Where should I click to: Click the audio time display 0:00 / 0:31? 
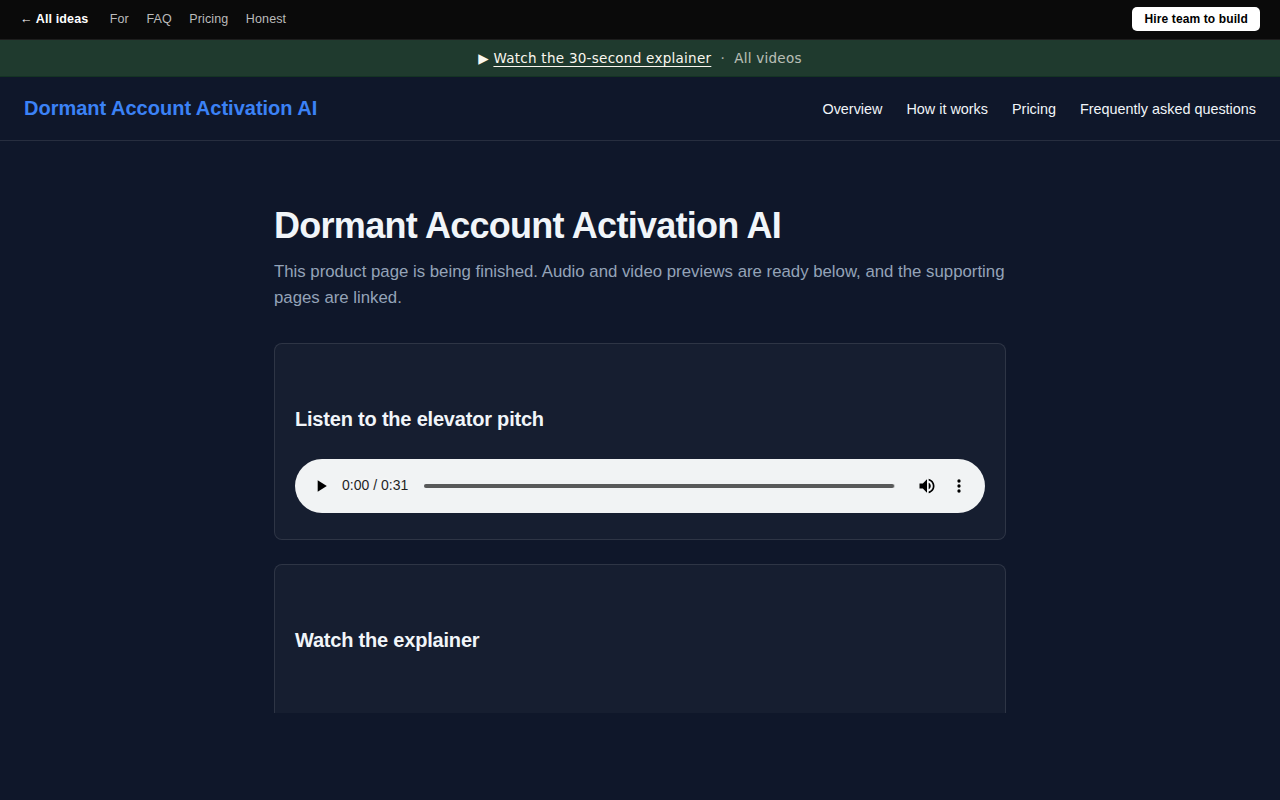375,486
